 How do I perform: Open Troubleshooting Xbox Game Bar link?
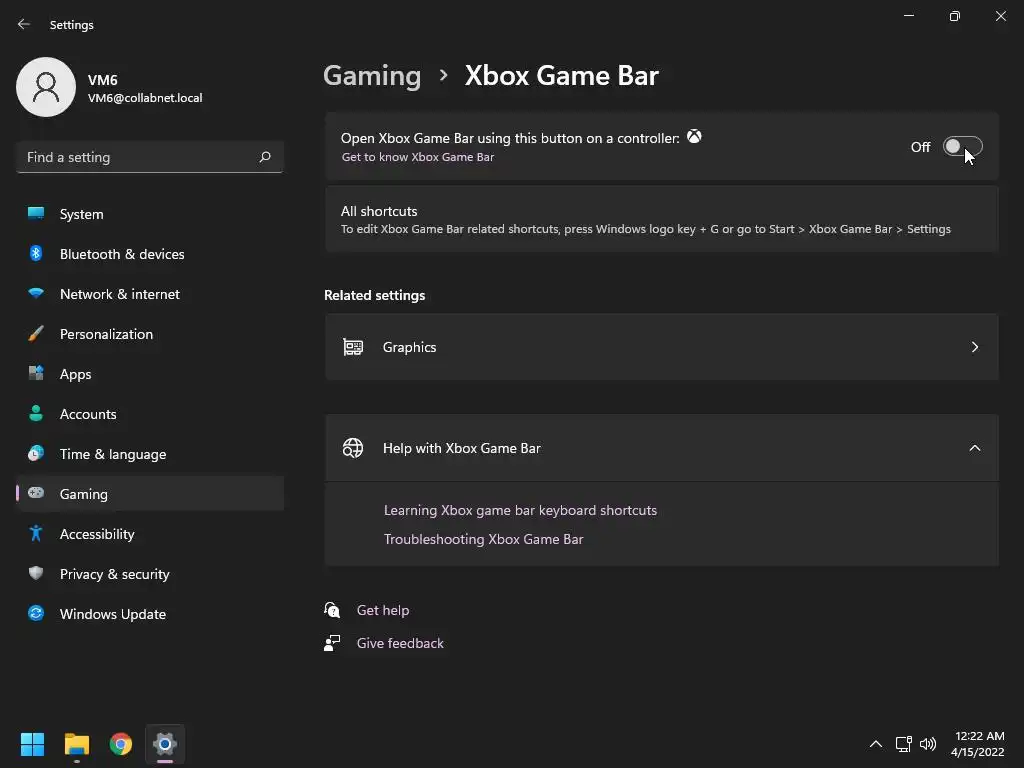(x=483, y=539)
